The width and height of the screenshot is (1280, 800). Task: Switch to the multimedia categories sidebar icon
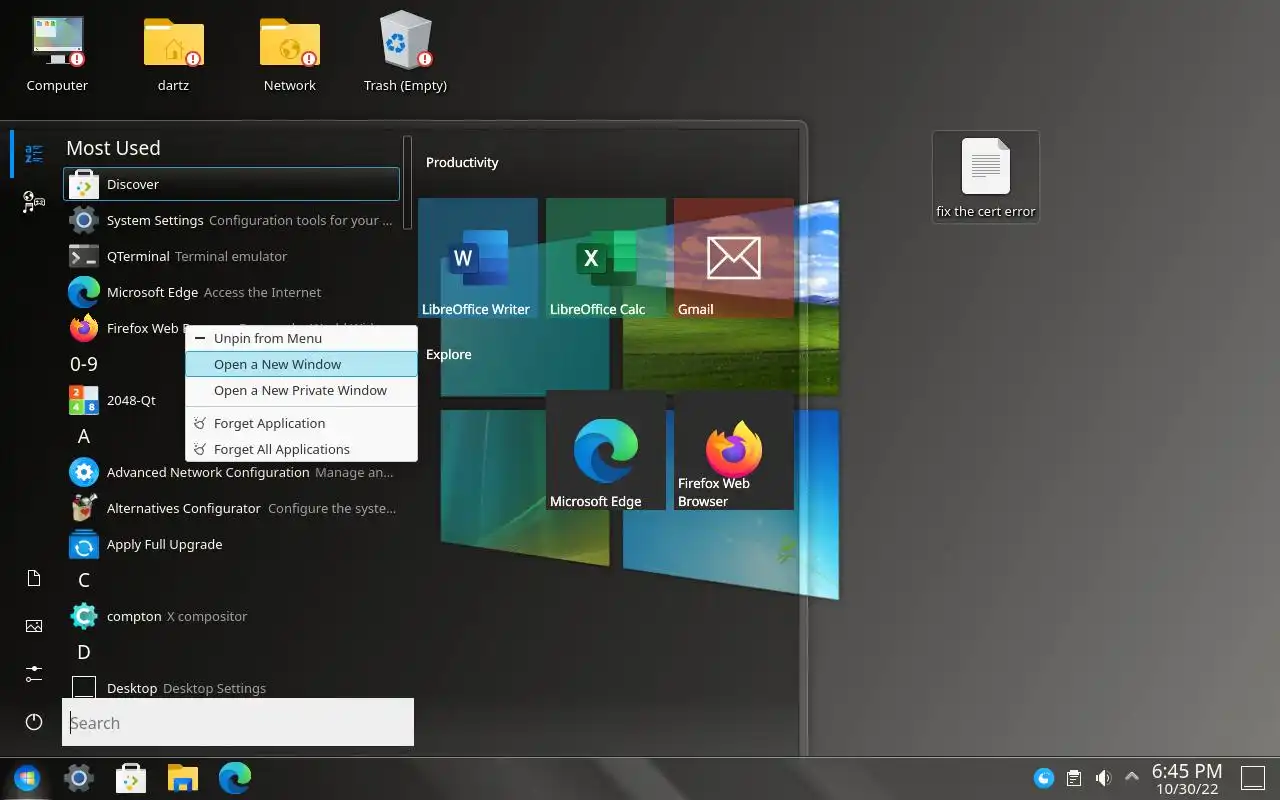coord(34,202)
